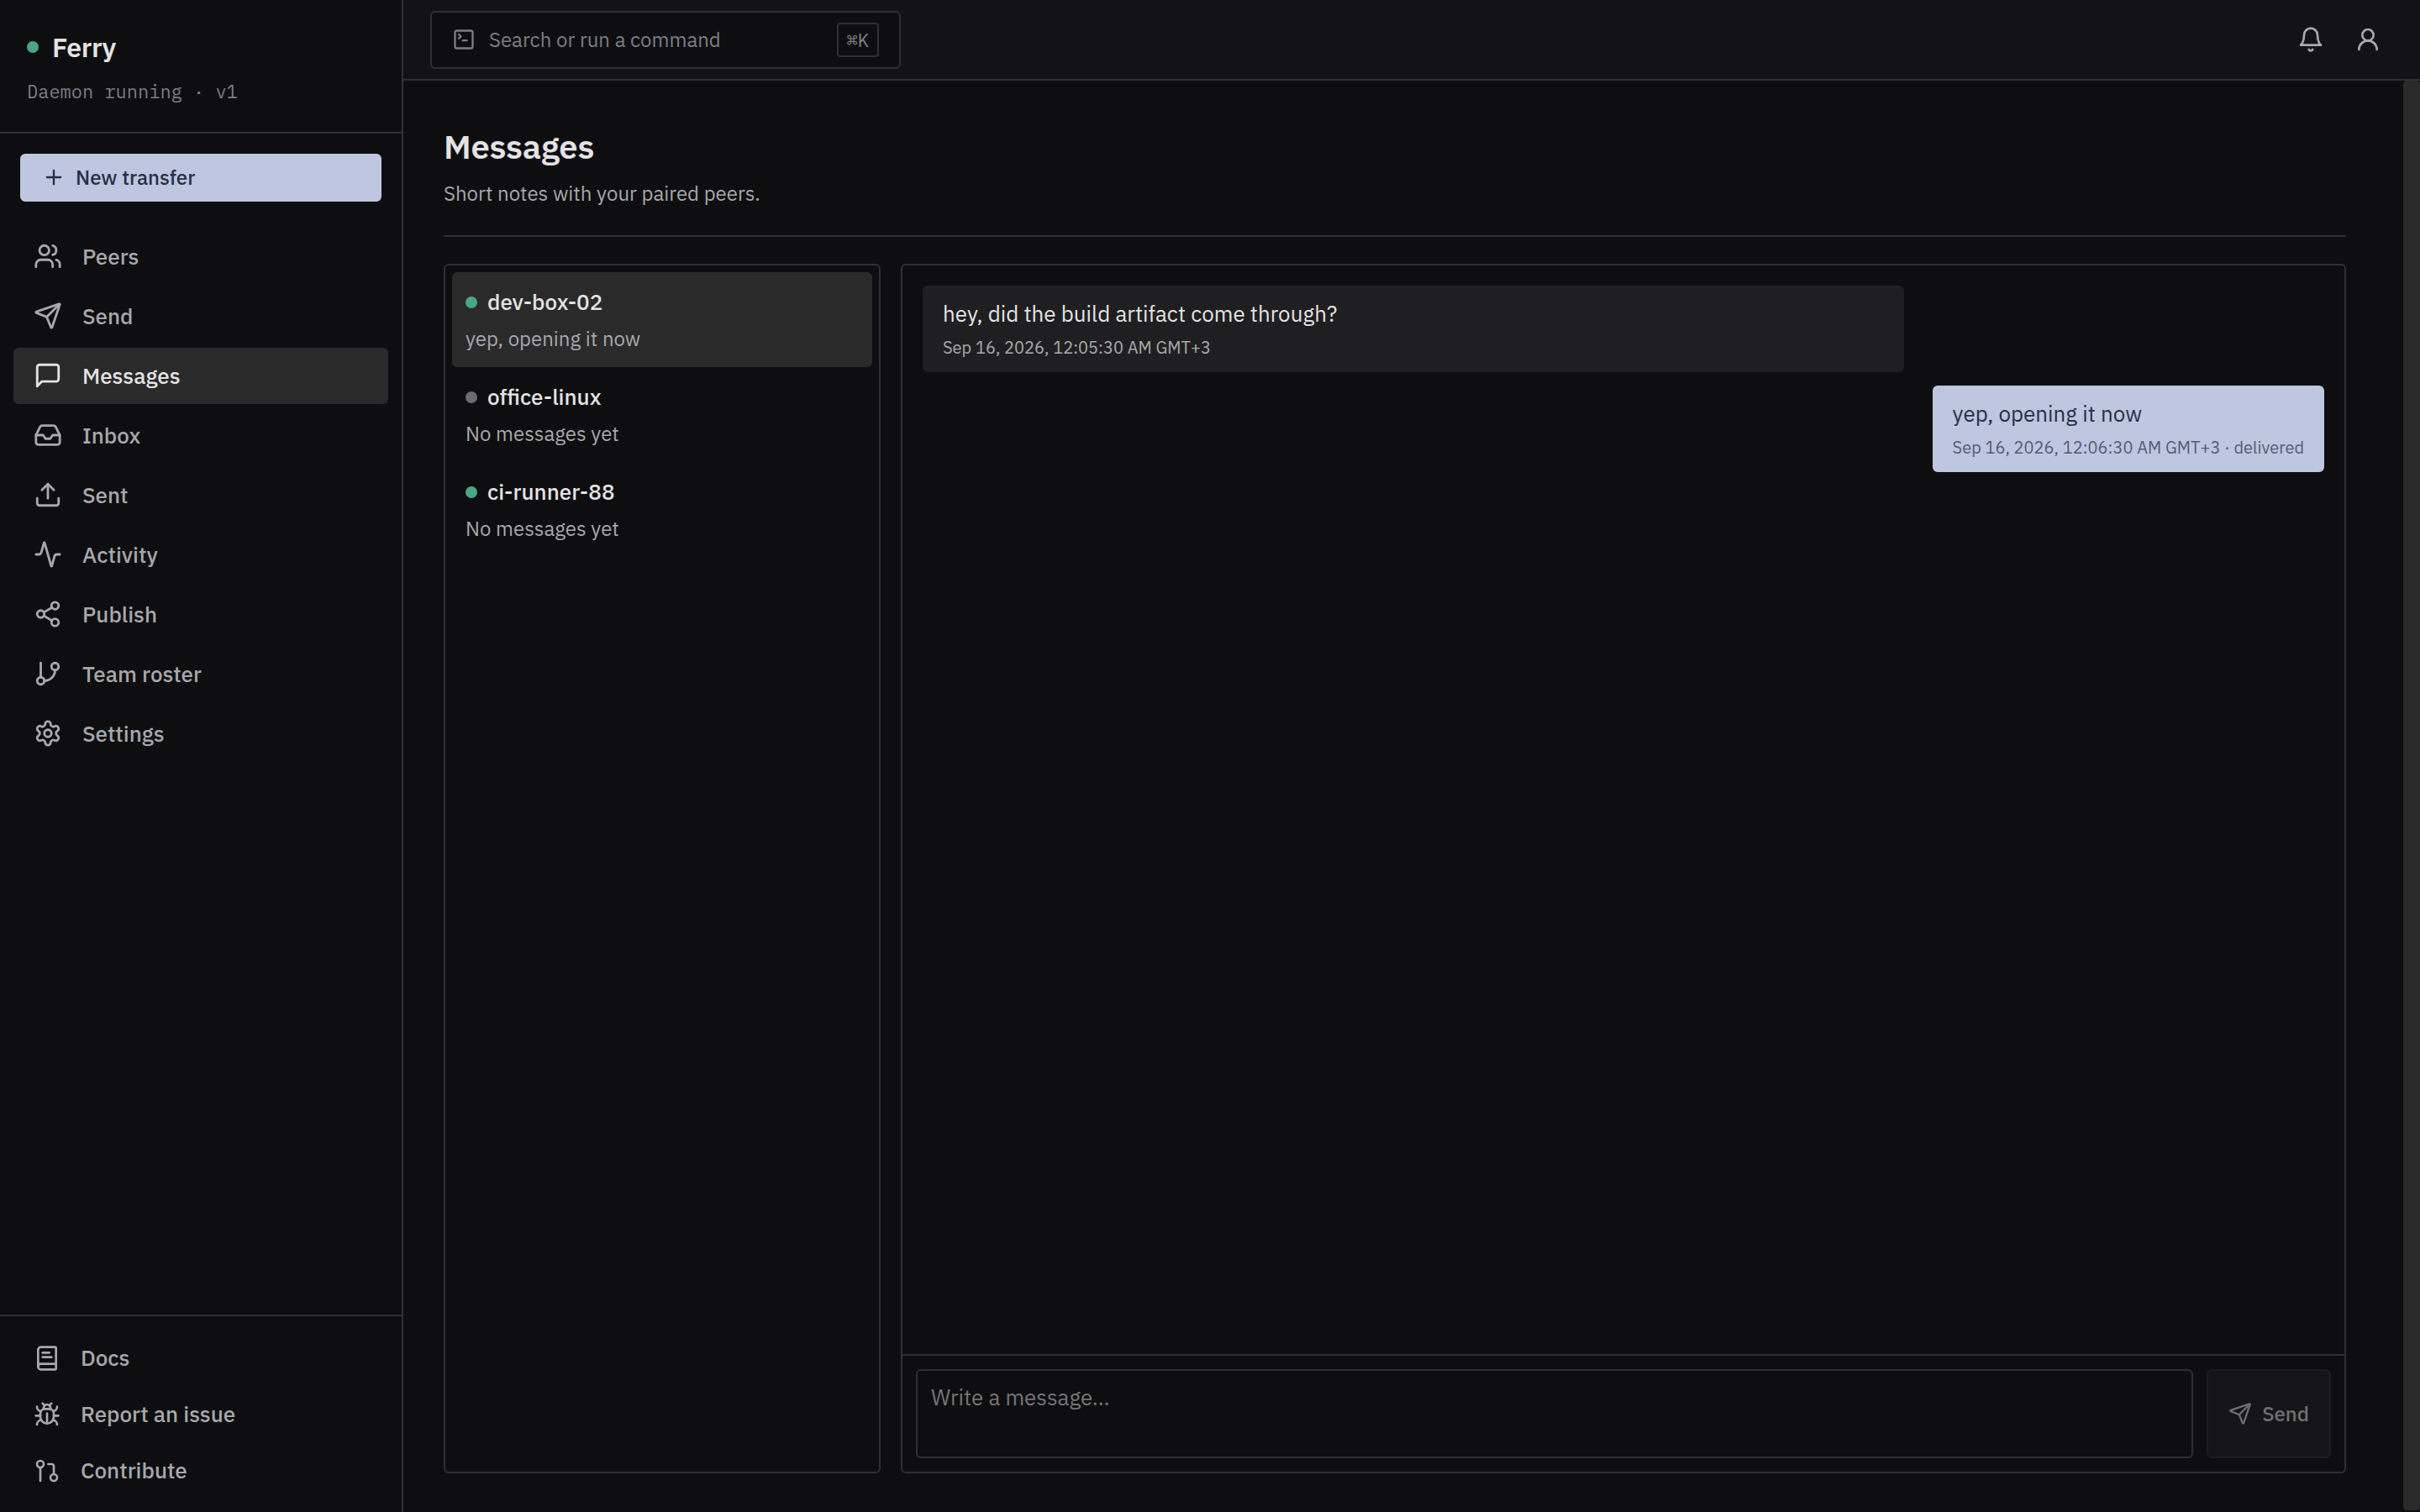This screenshot has width=2420, height=1512.
Task: Click 'Daemon running · v1' status text
Action: click(132, 92)
